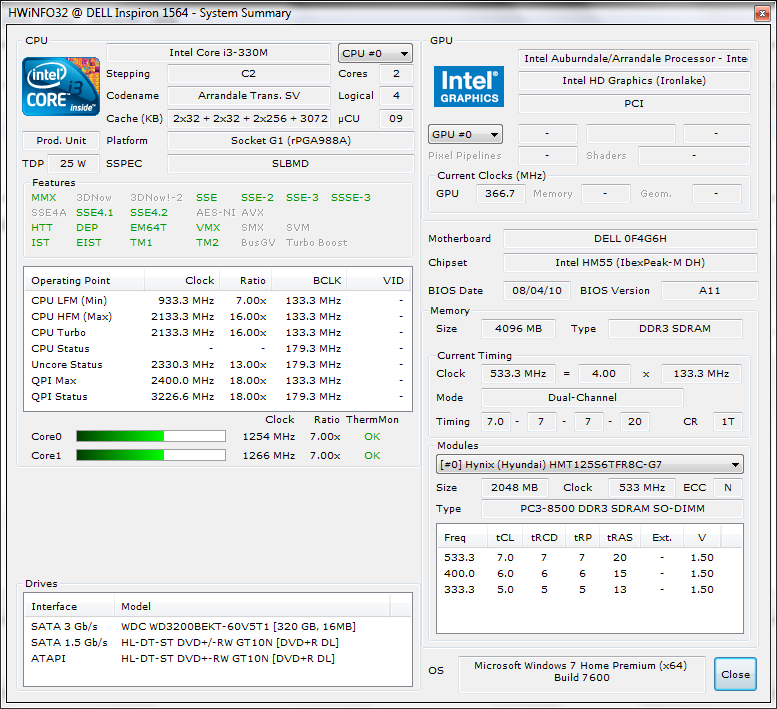Screen dimensions: 777x709
Task: Select the QPI Max row
Action: click(x=218, y=381)
